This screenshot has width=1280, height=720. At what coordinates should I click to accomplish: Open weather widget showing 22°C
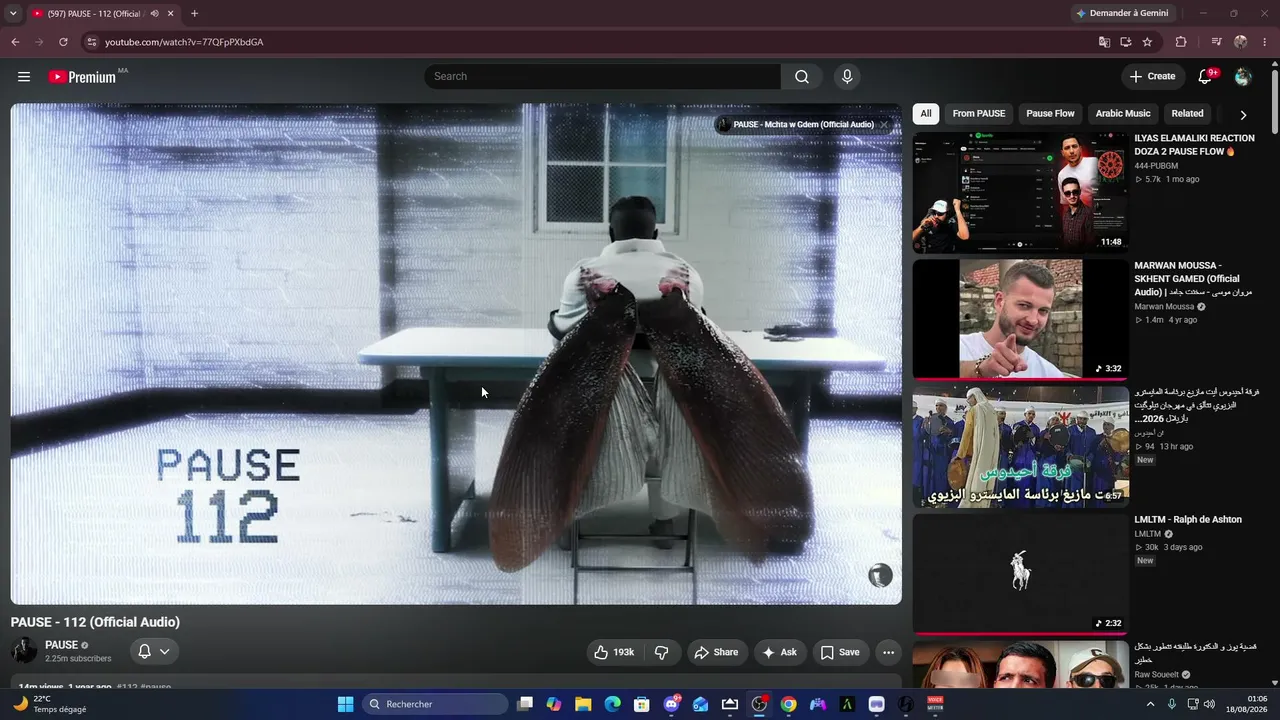coord(50,704)
